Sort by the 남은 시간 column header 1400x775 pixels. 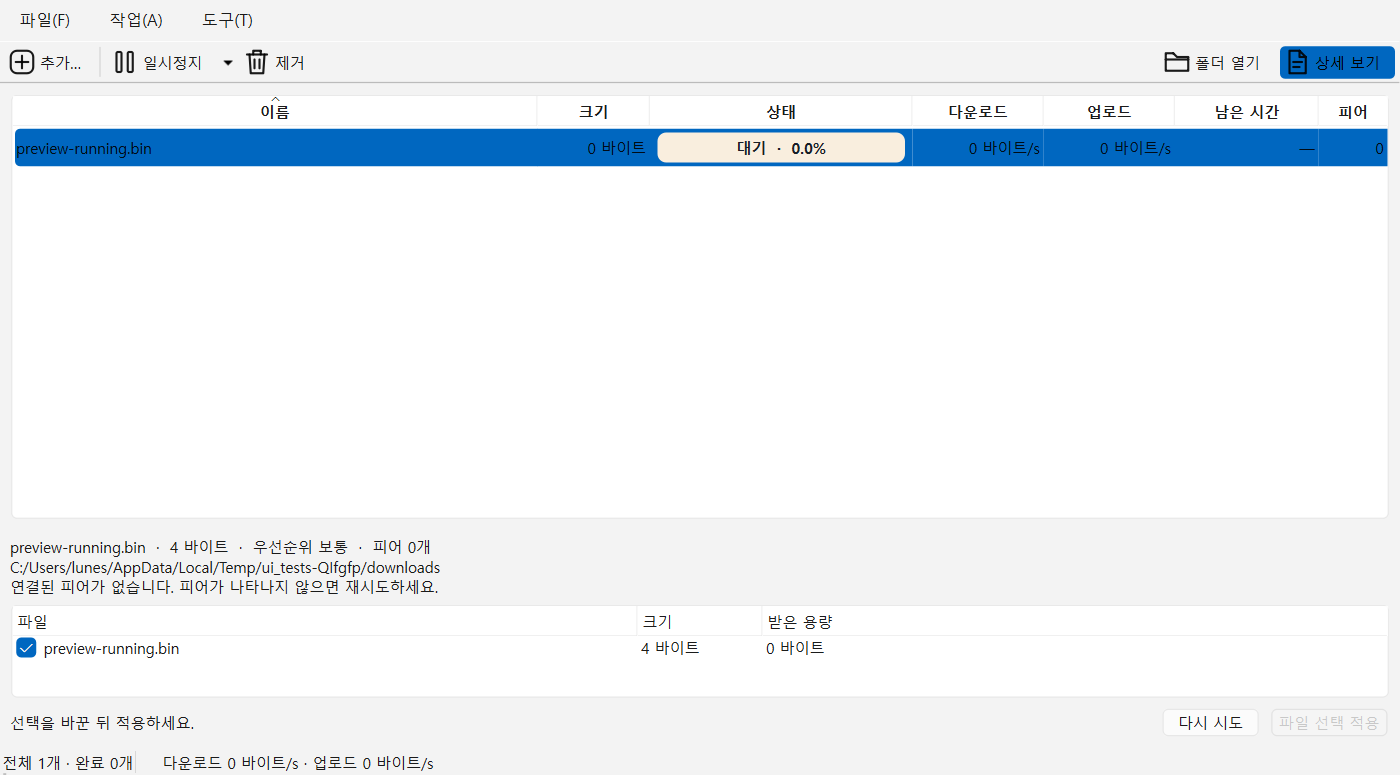[1246, 112]
